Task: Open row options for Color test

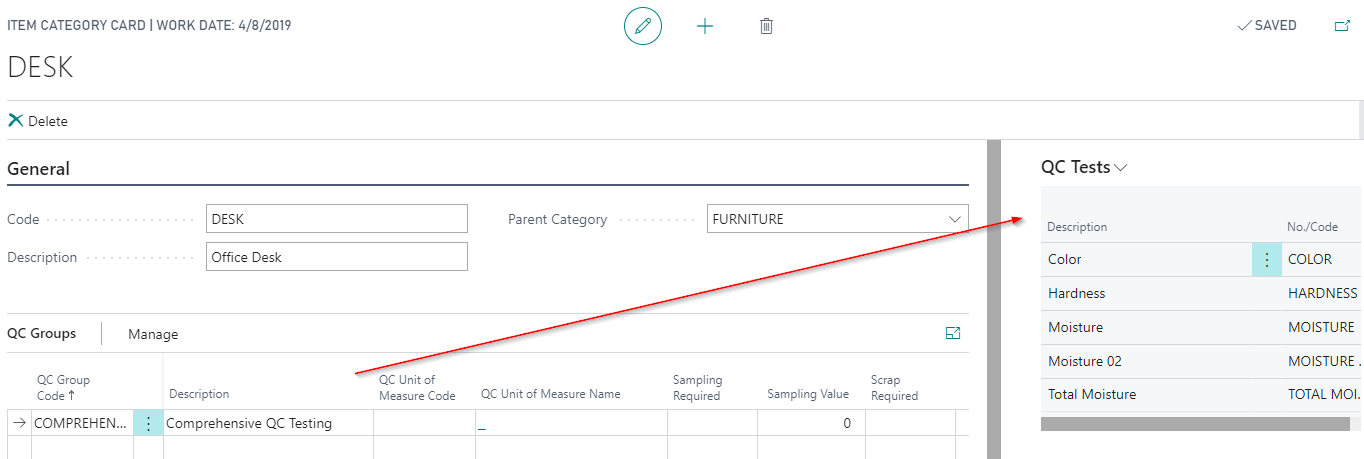Action: coord(1266,260)
